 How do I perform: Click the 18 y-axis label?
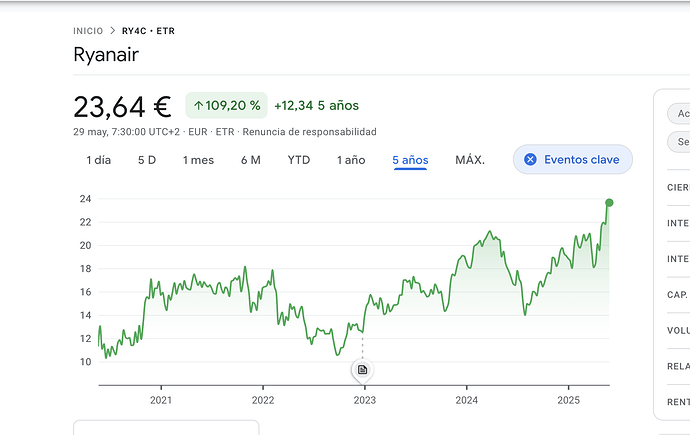coord(85,269)
